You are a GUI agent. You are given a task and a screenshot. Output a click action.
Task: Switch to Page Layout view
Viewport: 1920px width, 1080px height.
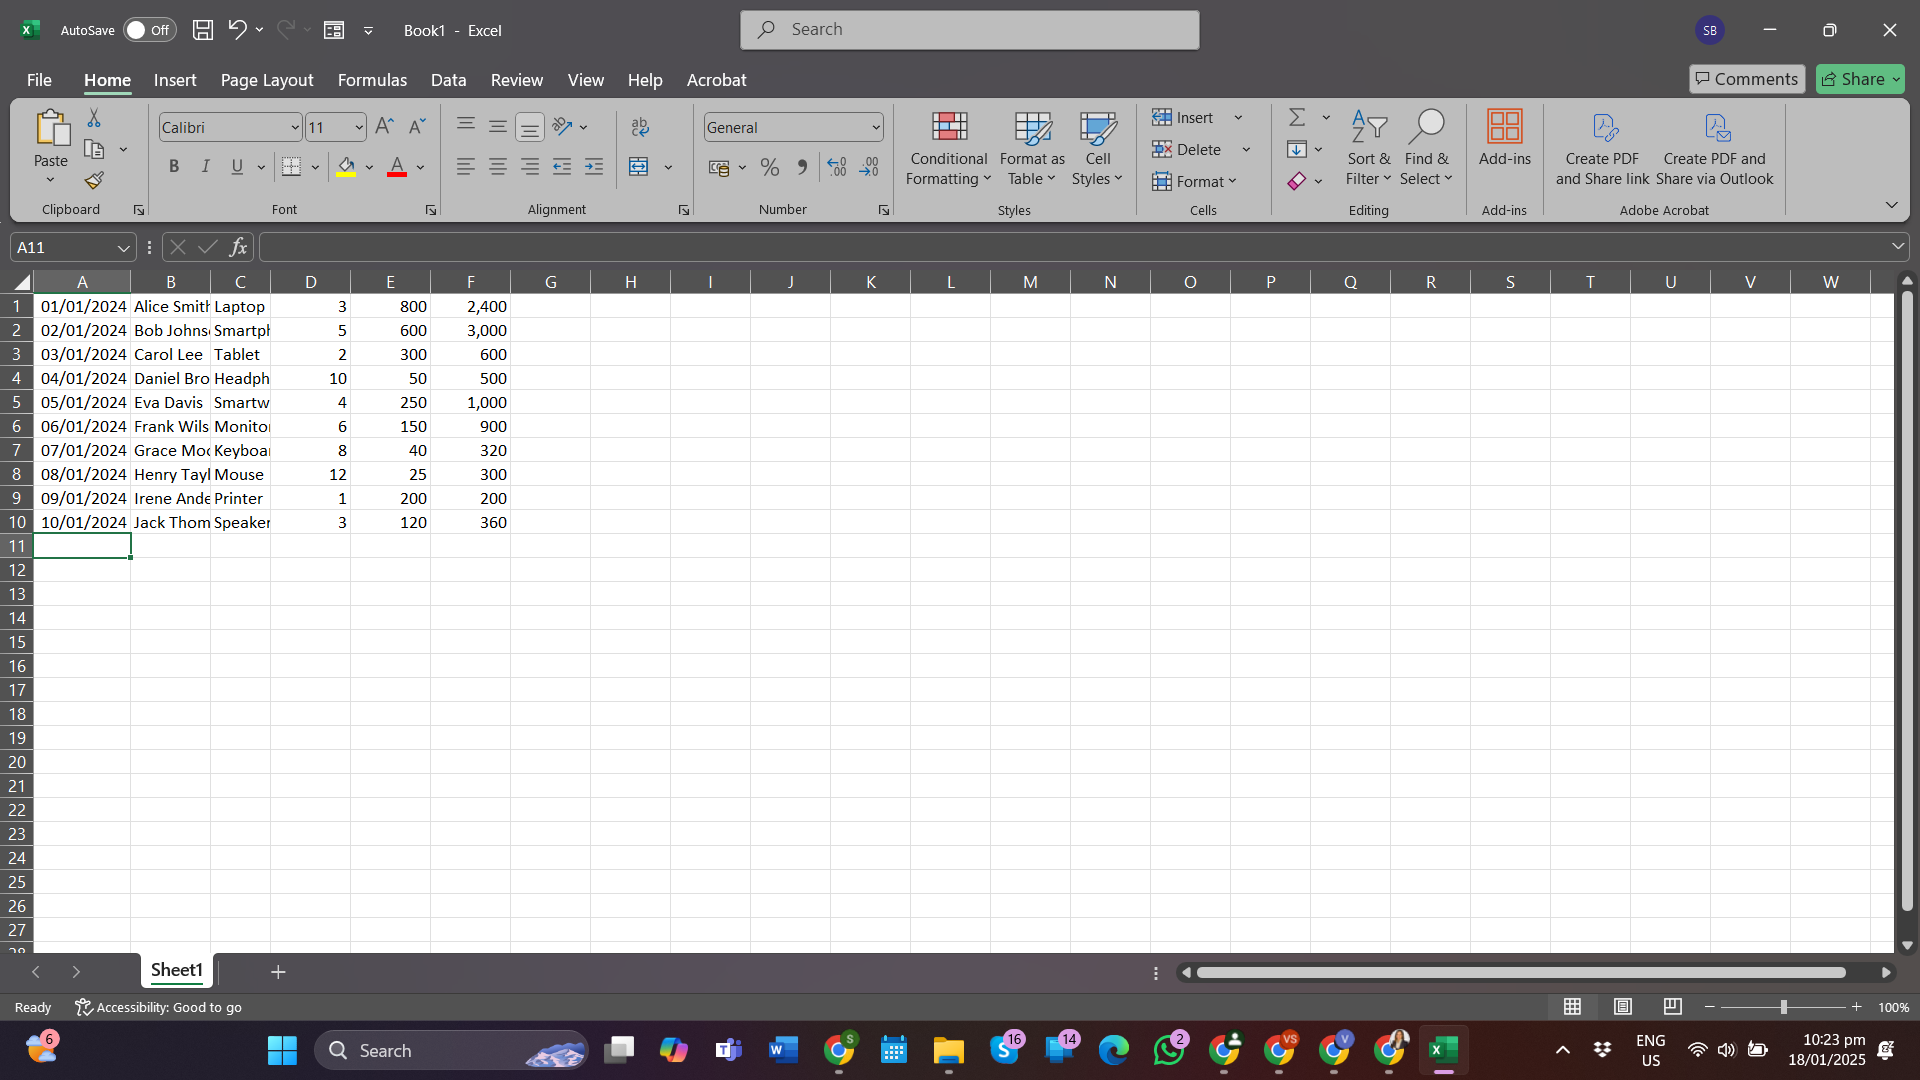pyautogui.click(x=1623, y=1007)
